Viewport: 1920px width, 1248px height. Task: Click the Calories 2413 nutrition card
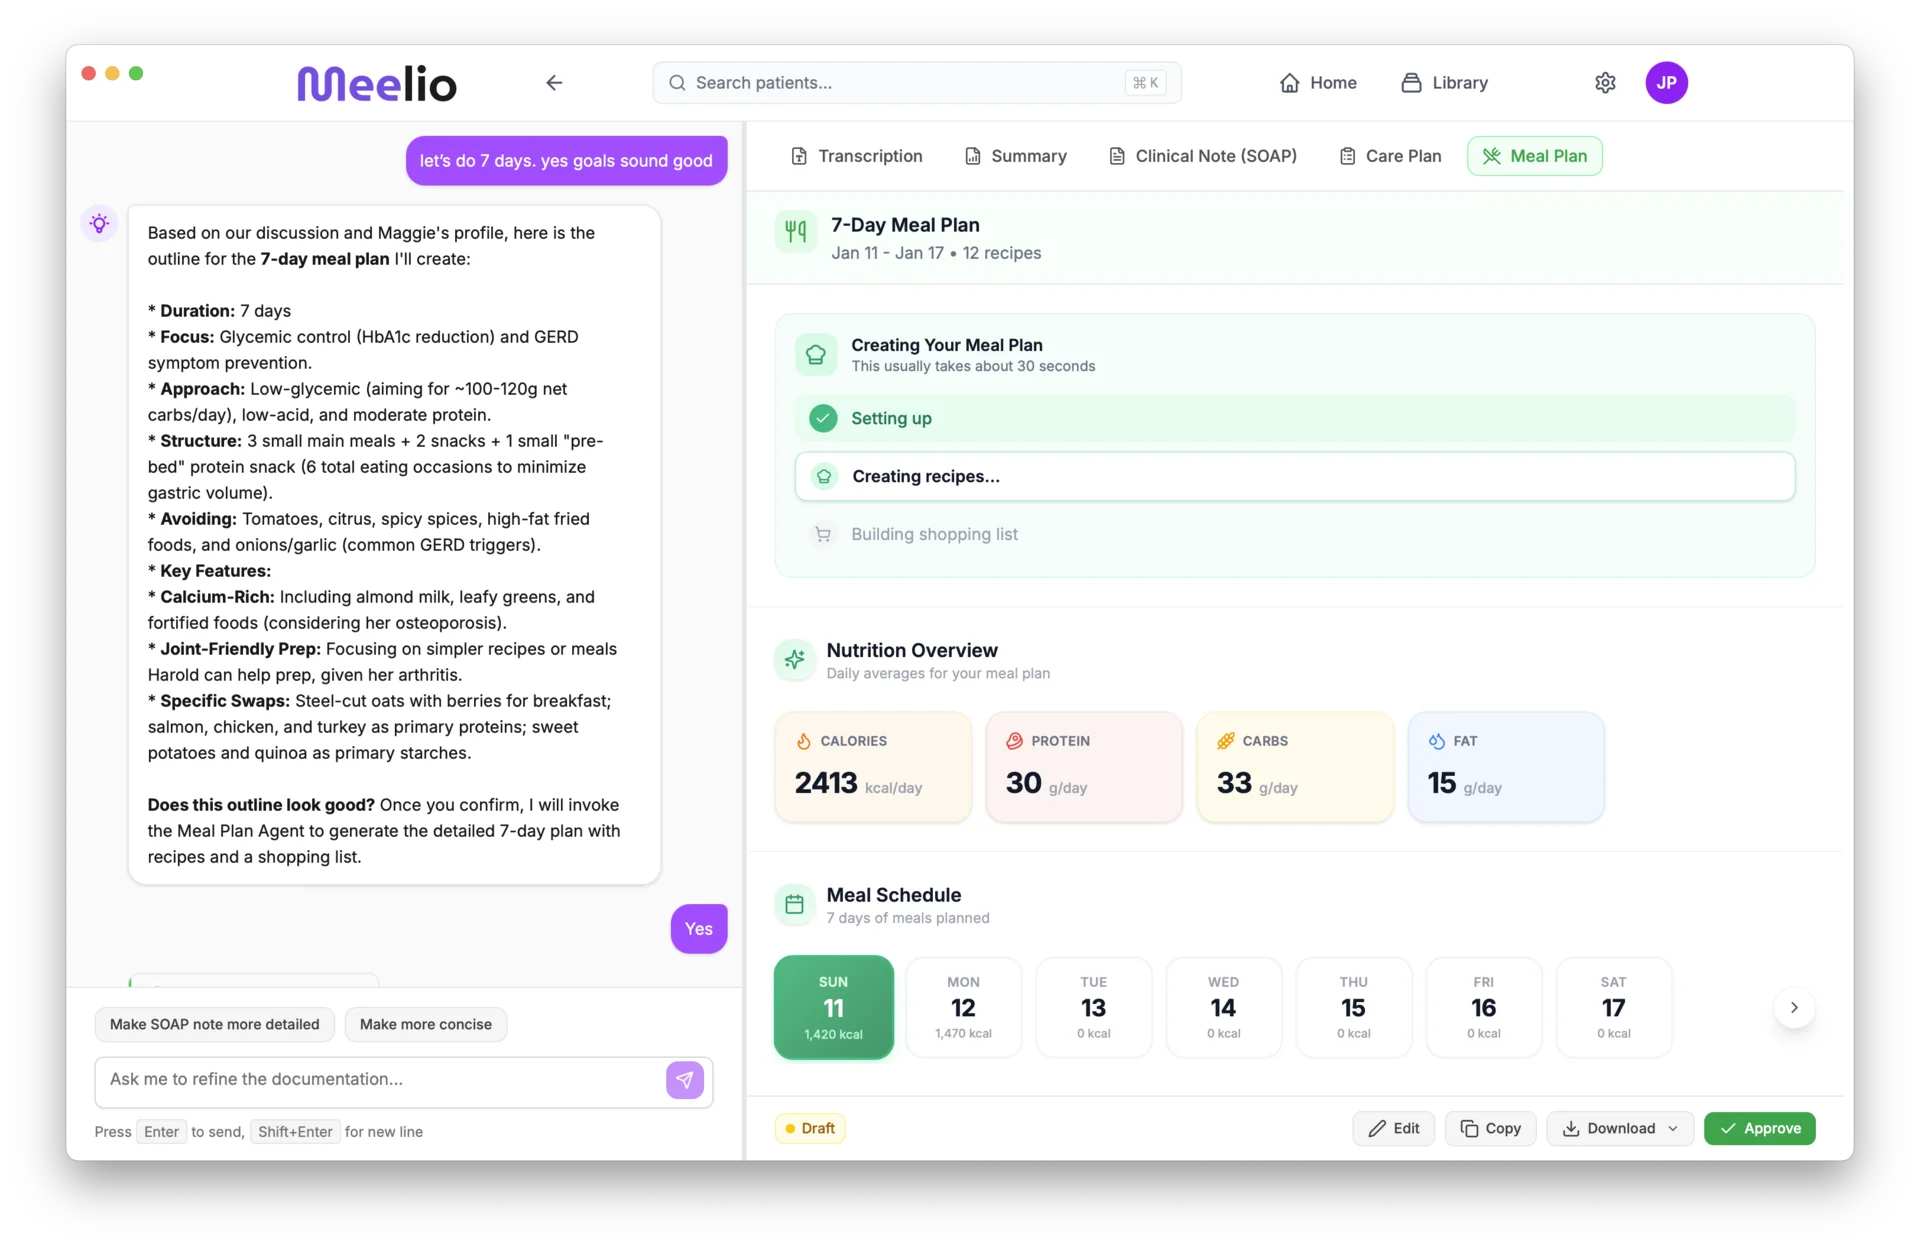872,767
